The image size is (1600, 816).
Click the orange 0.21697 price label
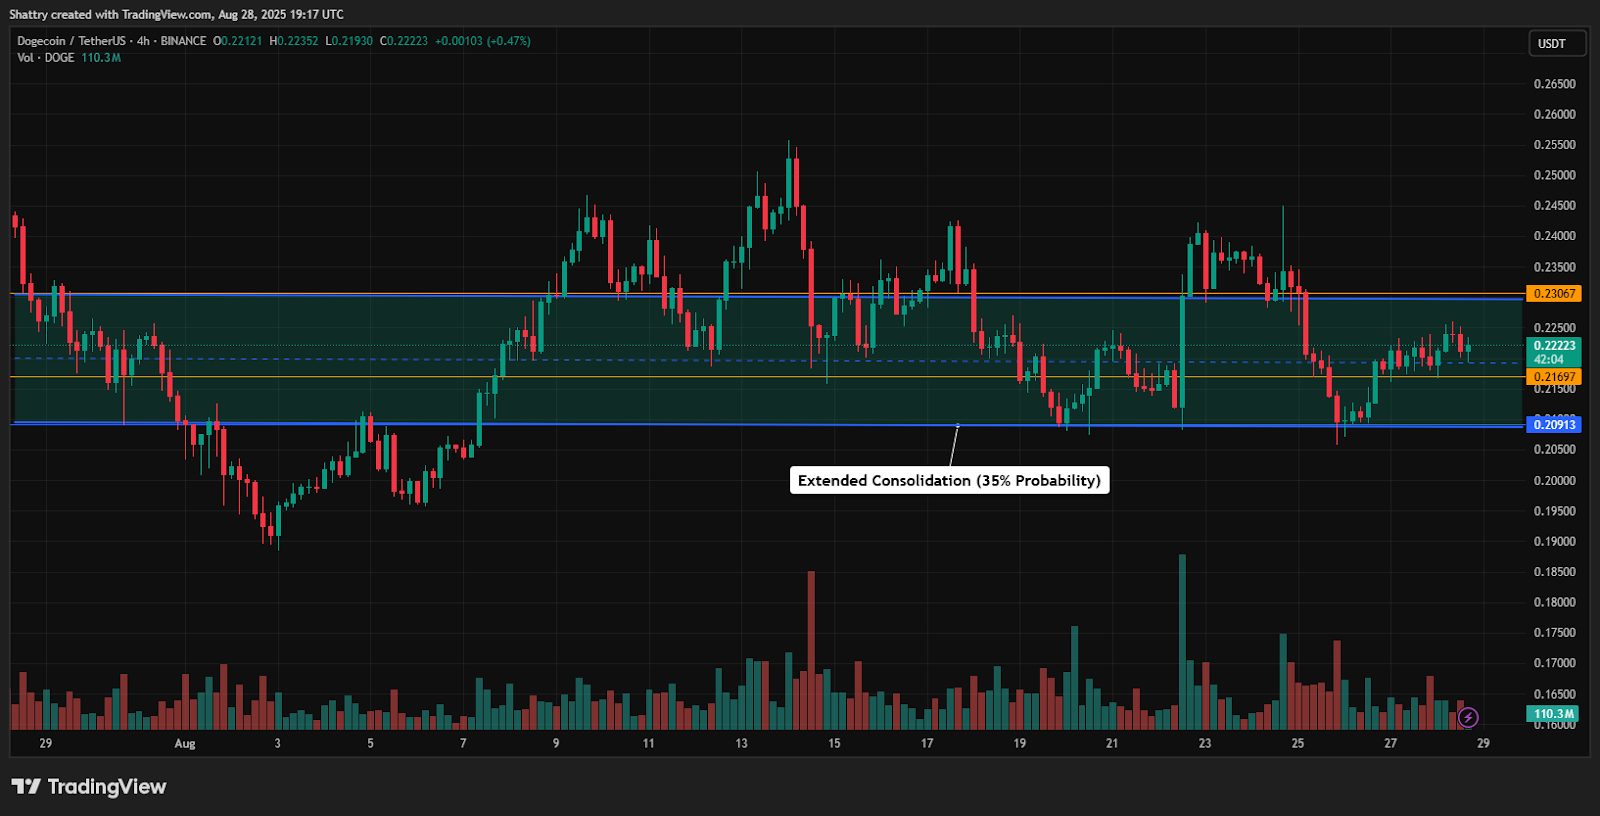pyautogui.click(x=1554, y=377)
